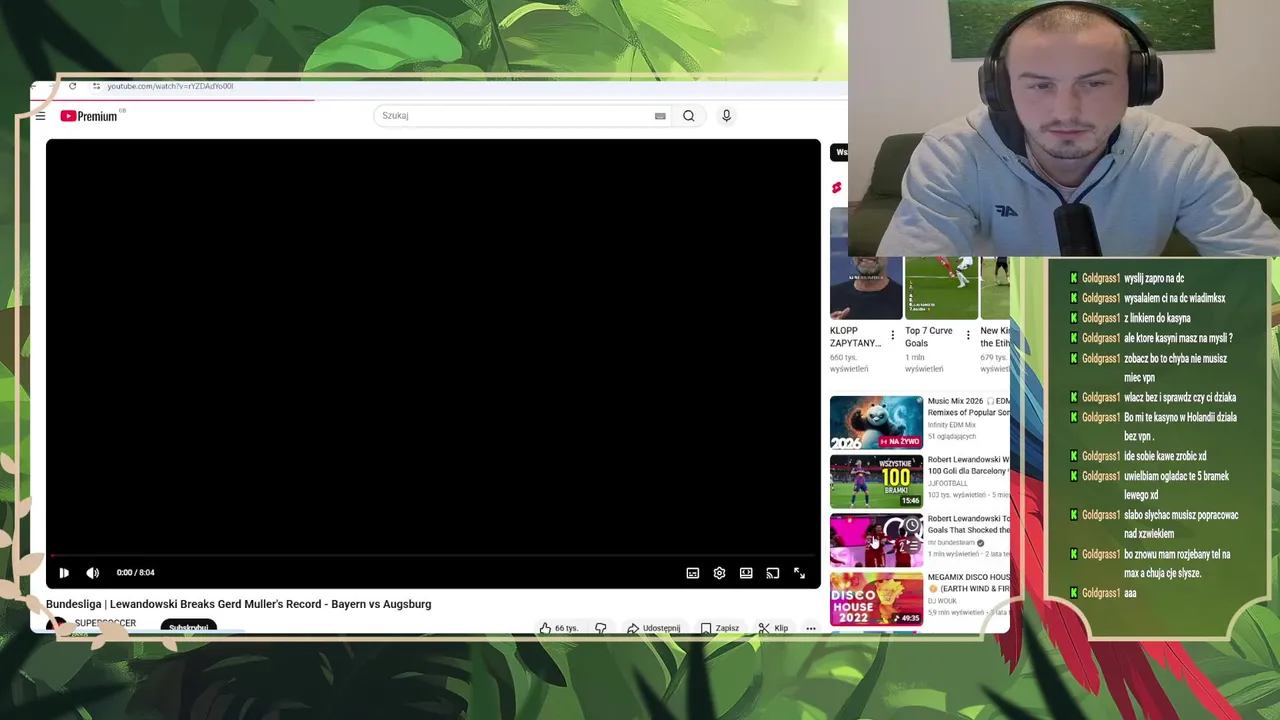Select the youtube.com address bar URL
Viewport: 1280px width, 720px height.
170,86
